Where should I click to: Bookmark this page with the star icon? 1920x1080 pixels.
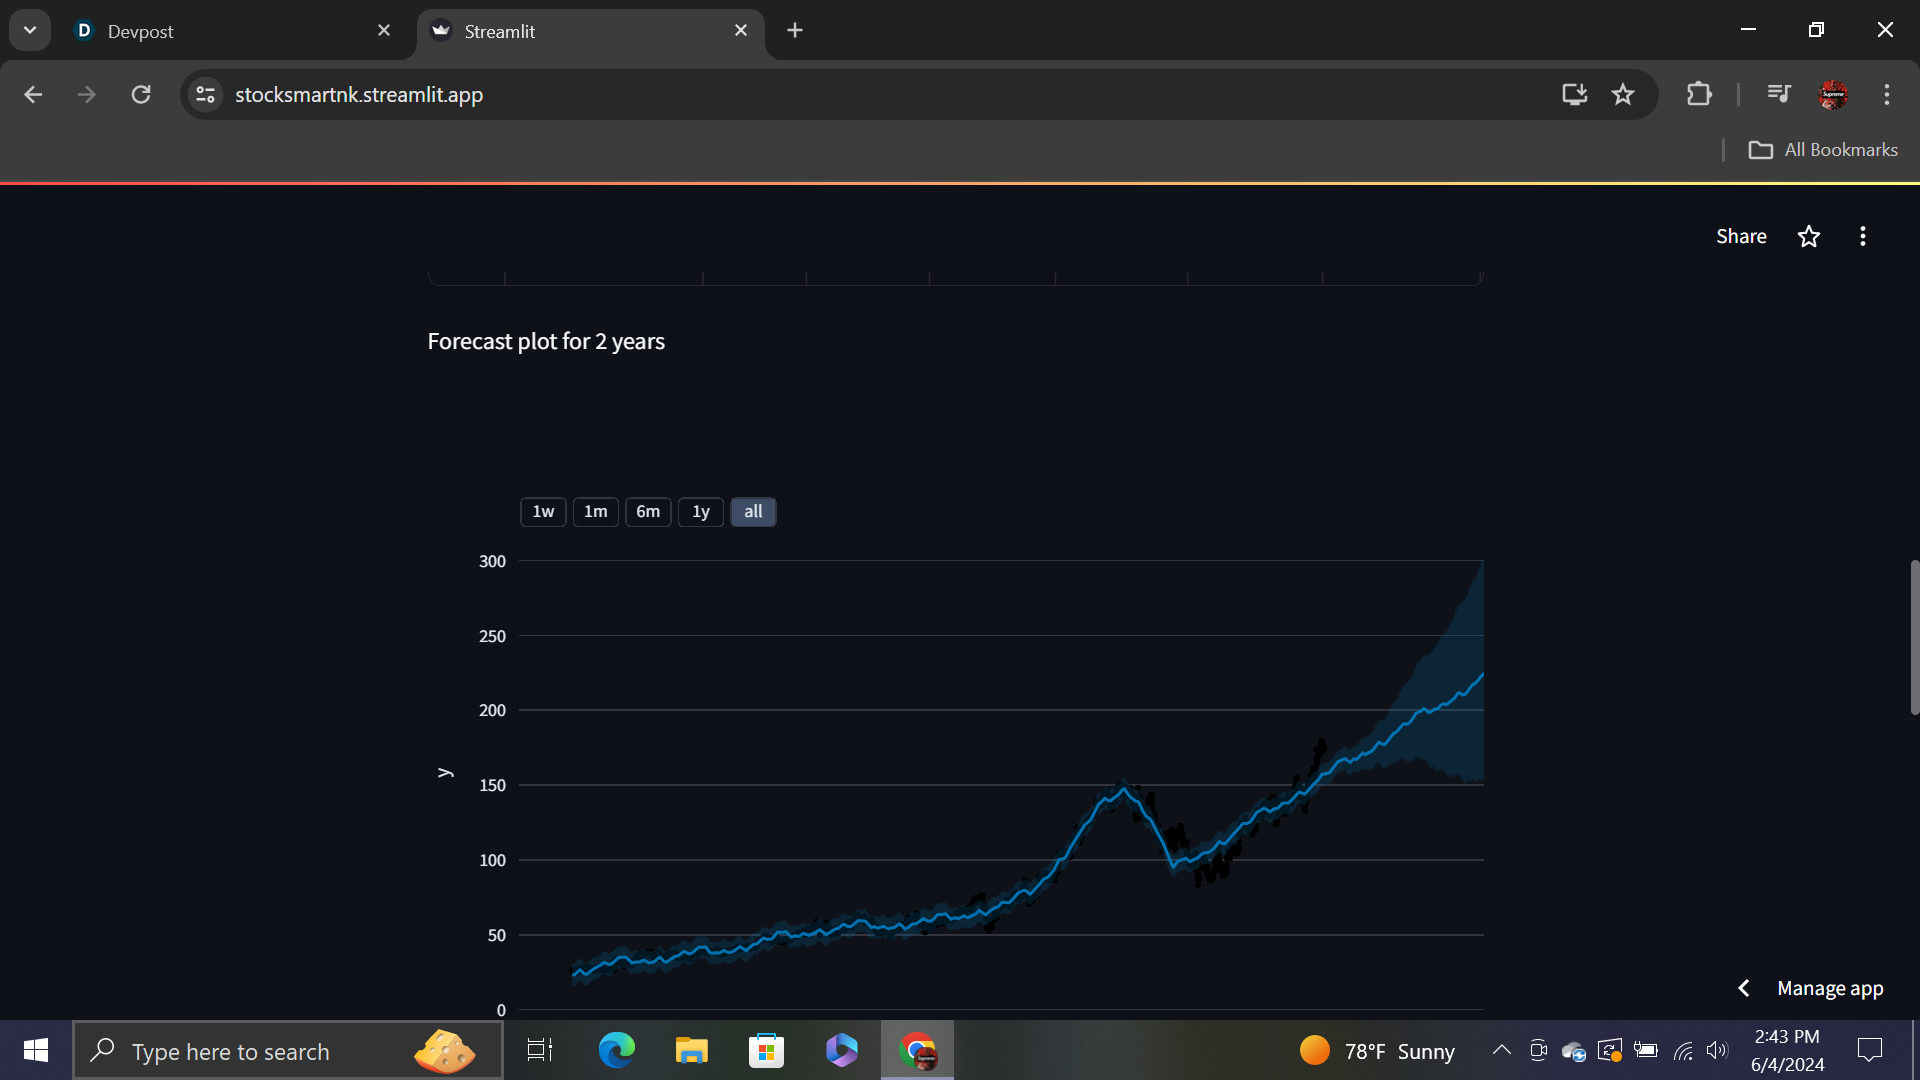pos(1623,95)
